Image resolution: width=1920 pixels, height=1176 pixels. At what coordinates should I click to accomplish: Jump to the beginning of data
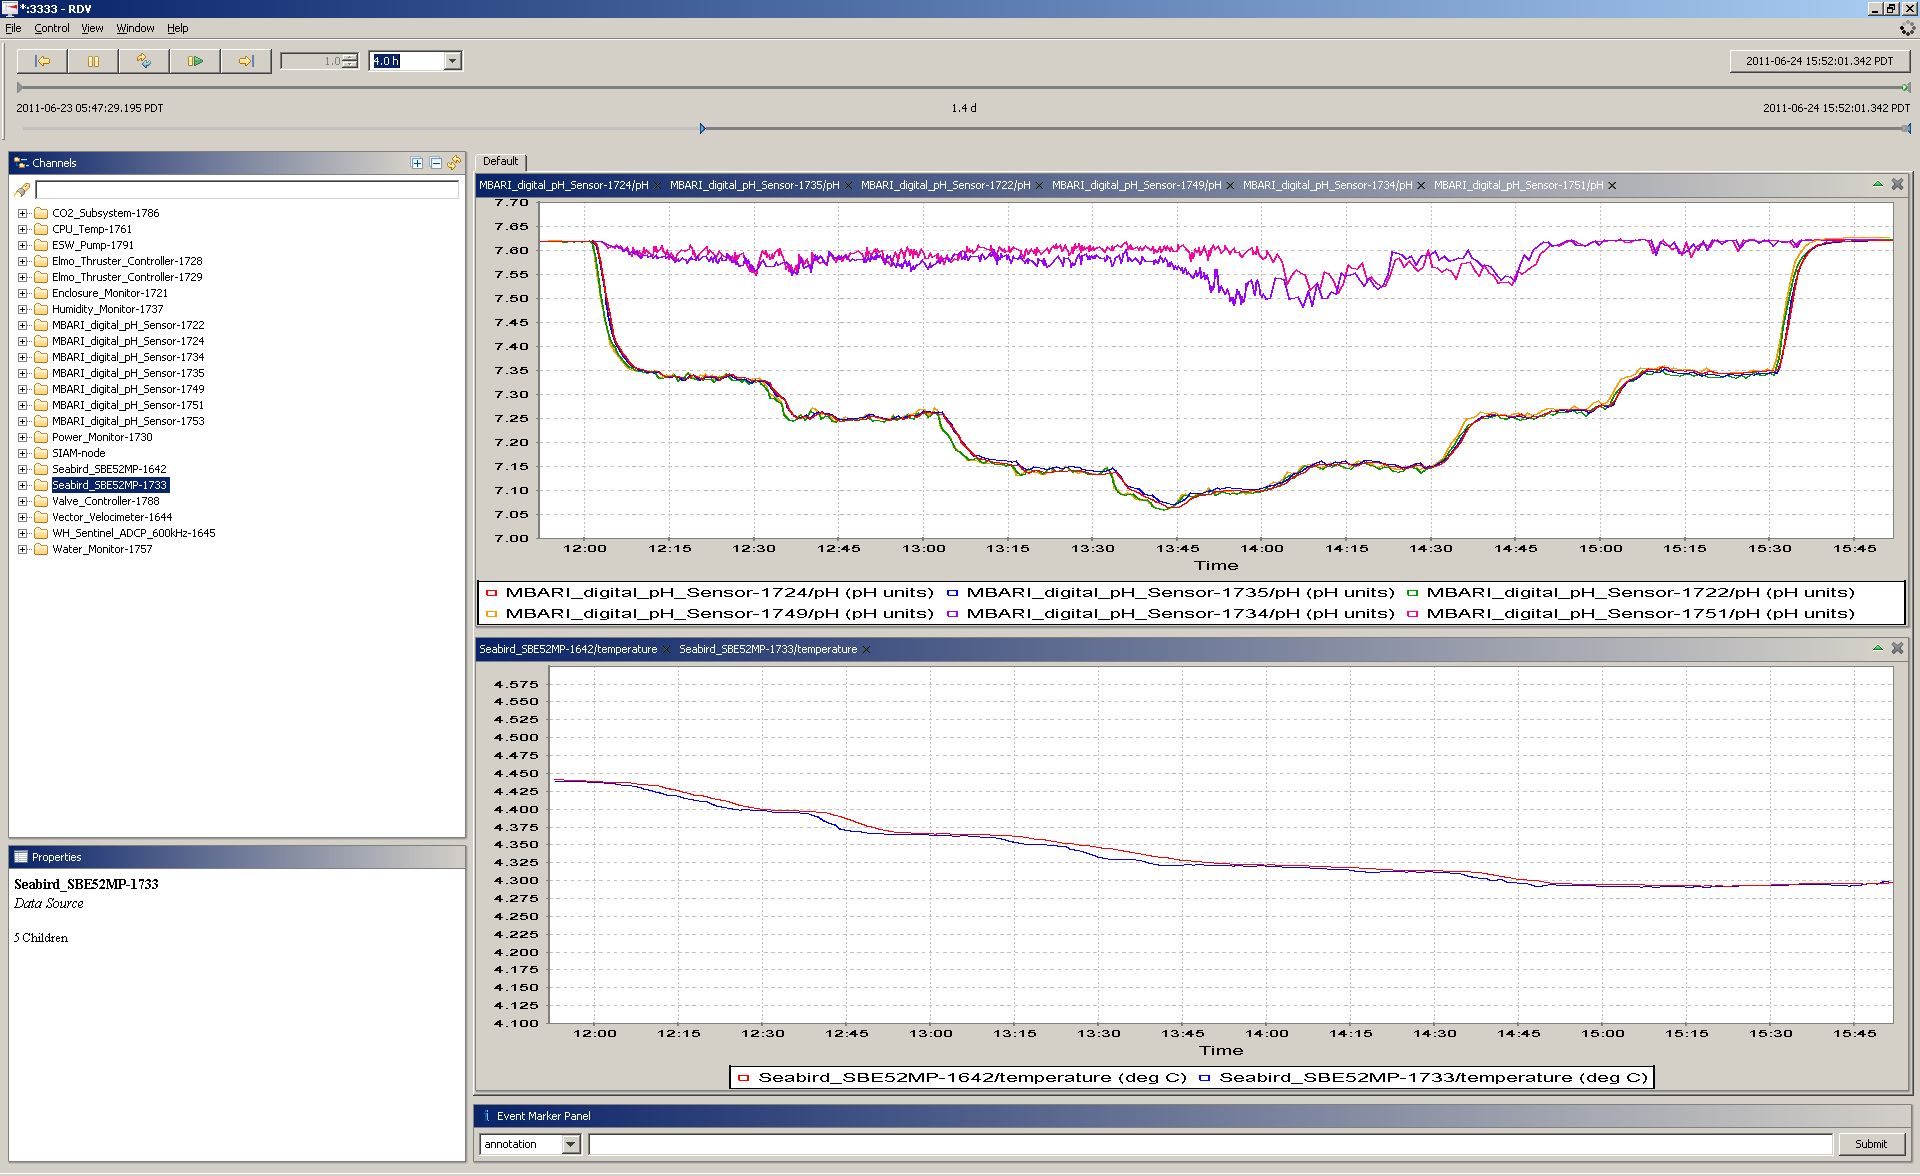43,61
